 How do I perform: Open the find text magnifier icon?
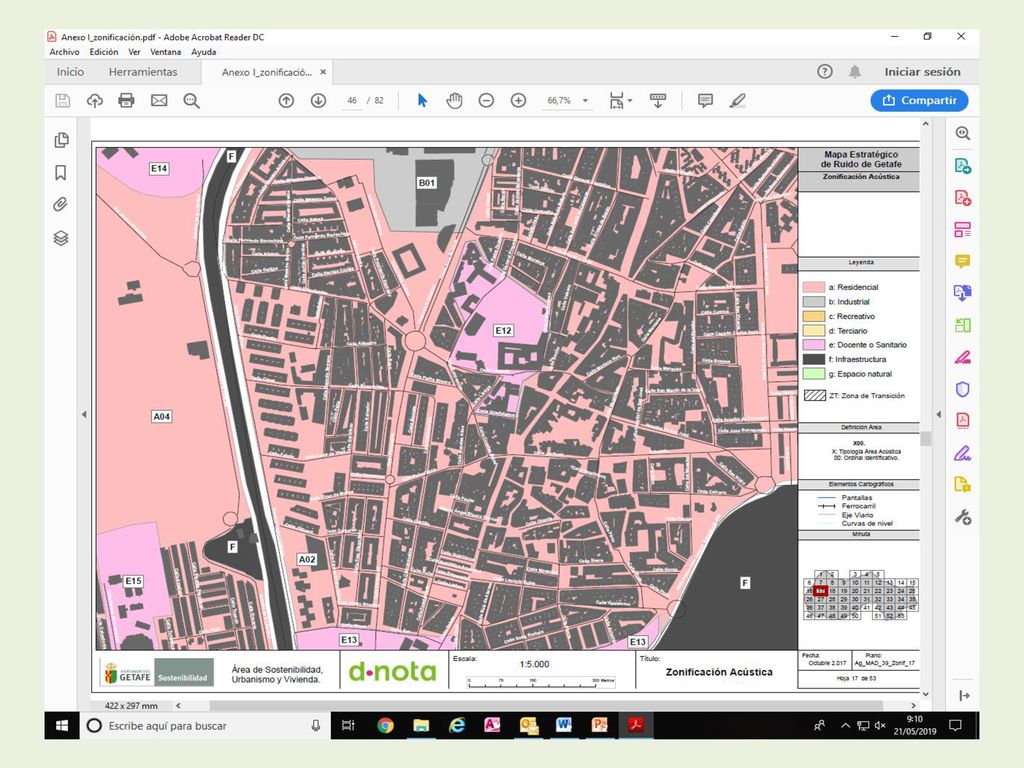click(191, 101)
